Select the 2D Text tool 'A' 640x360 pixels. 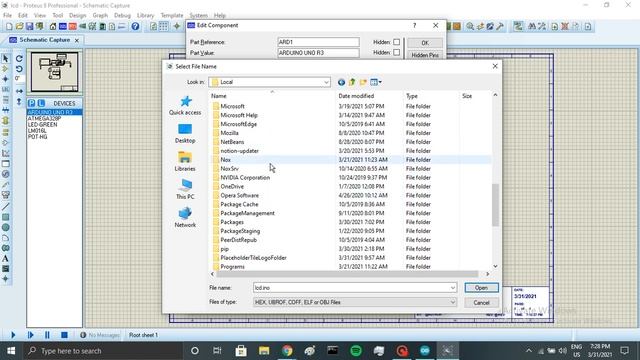click(x=5, y=258)
